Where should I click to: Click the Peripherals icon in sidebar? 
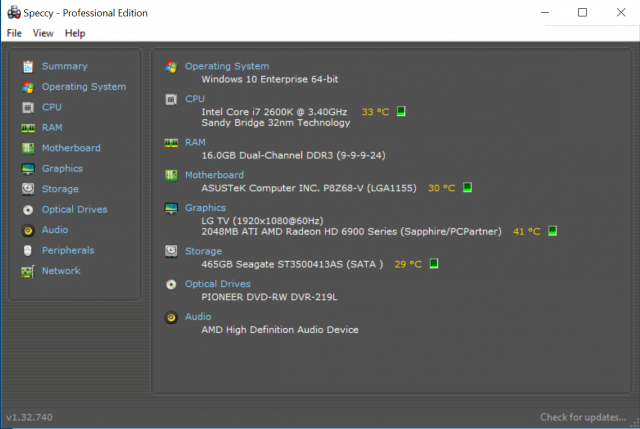(28, 250)
